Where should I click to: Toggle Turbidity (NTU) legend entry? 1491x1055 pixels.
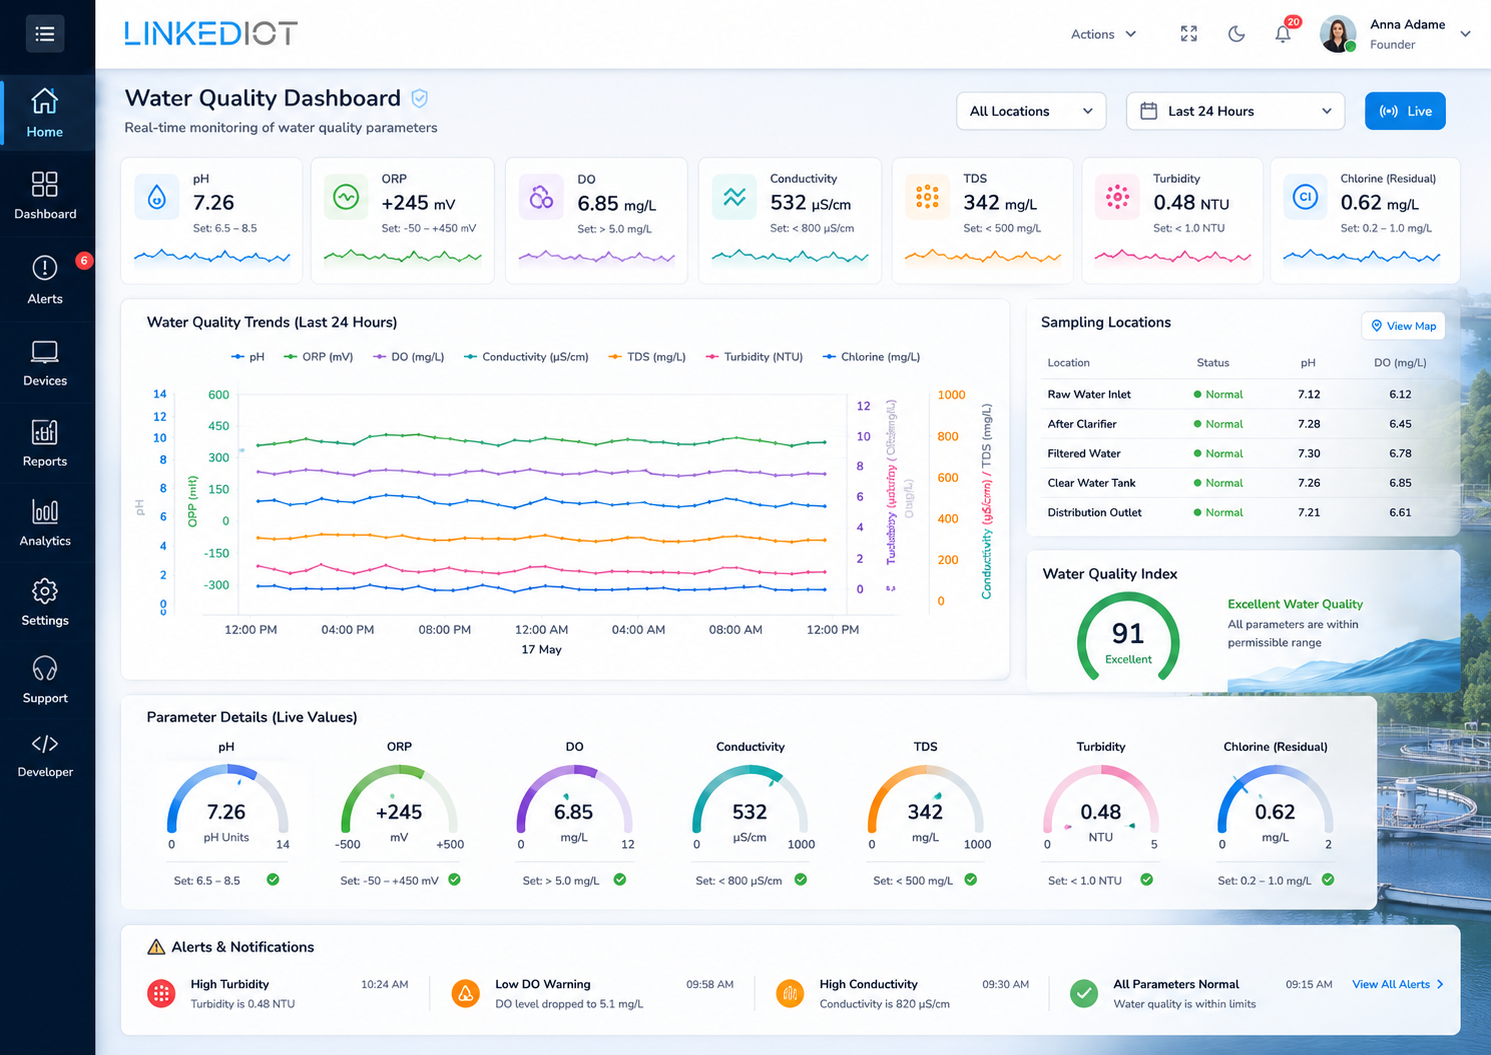pyautogui.click(x=755, y=357)
